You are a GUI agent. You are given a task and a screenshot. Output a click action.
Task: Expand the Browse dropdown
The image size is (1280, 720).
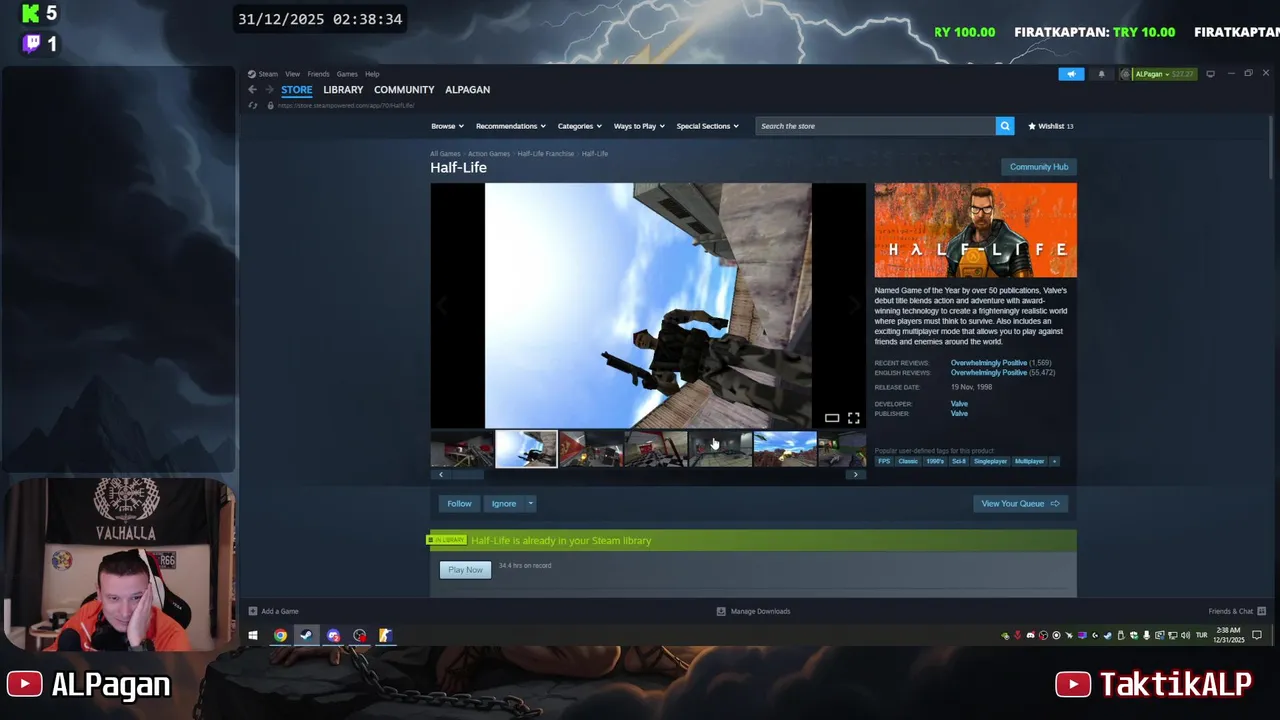pos(447,126)
